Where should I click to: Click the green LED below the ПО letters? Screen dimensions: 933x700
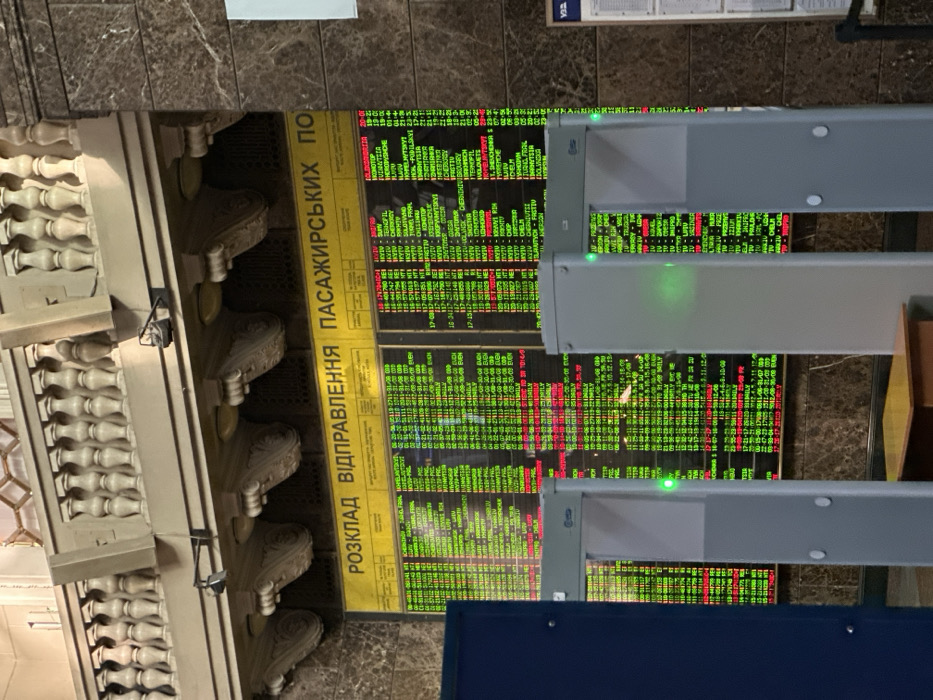[594, 117]
